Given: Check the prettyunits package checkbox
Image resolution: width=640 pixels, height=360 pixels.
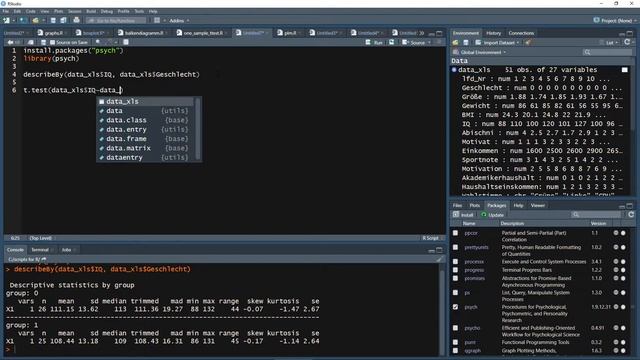Looking at the screenshot, I should (x=456, y=247).
